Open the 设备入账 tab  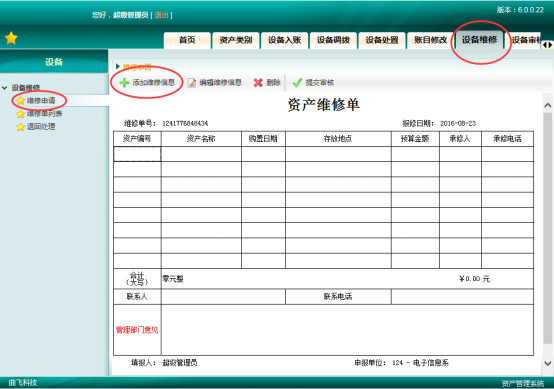284,40
